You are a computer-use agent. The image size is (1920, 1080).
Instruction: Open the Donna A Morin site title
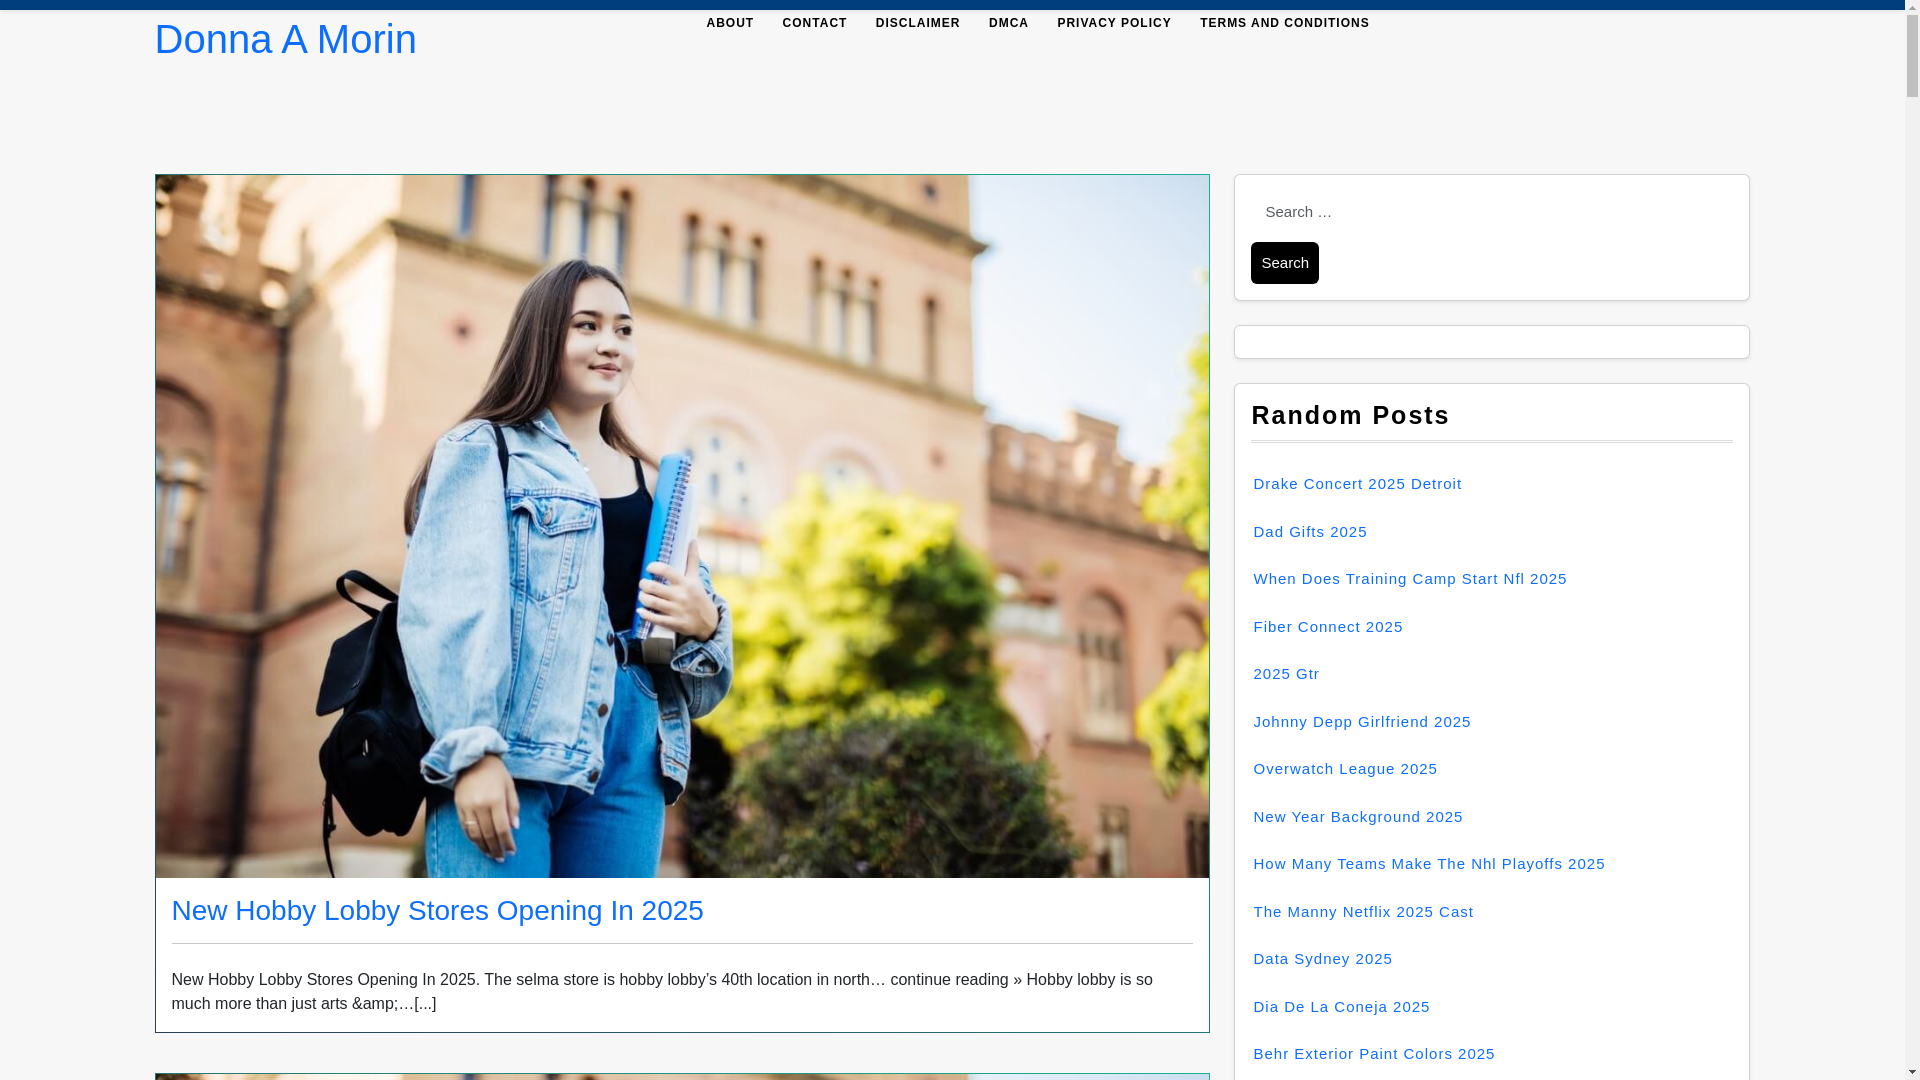[x=285, y=40]
